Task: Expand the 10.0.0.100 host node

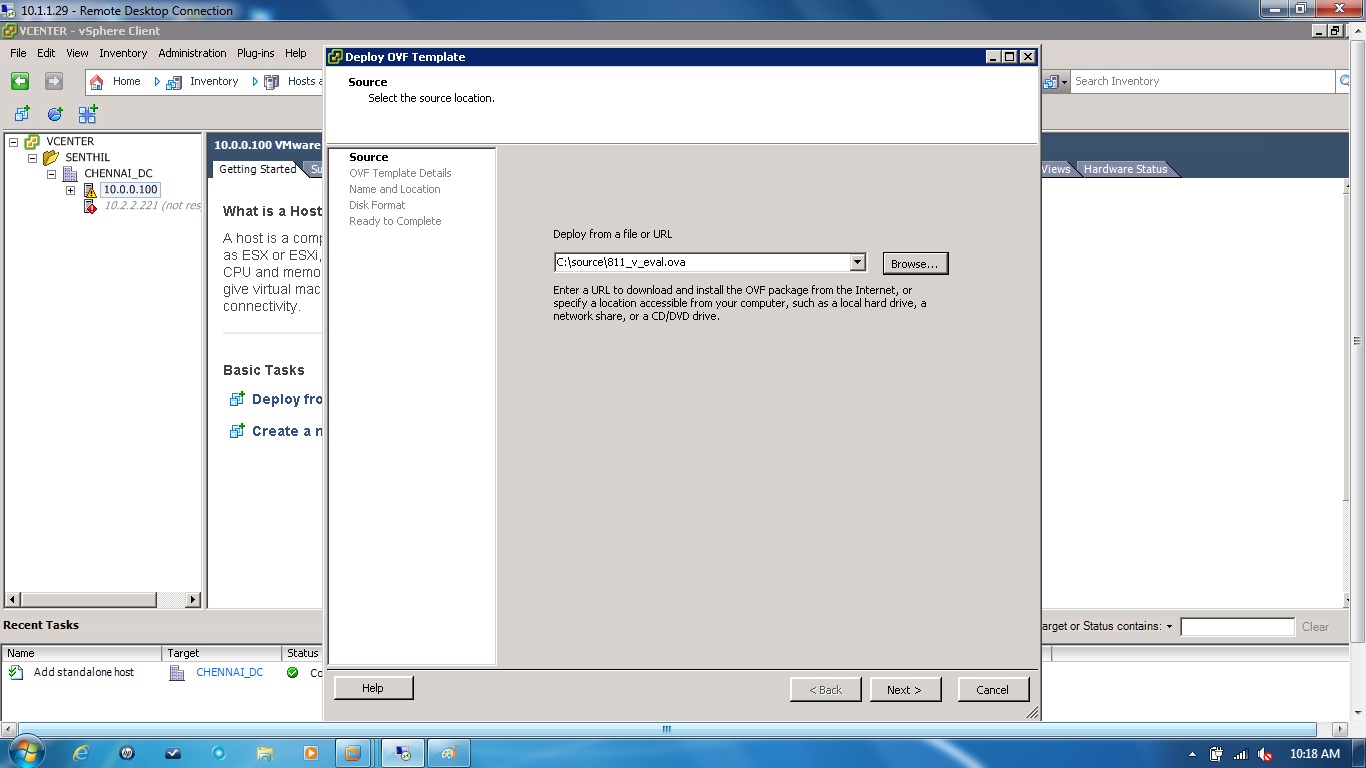Action: (x=70, y=190)
